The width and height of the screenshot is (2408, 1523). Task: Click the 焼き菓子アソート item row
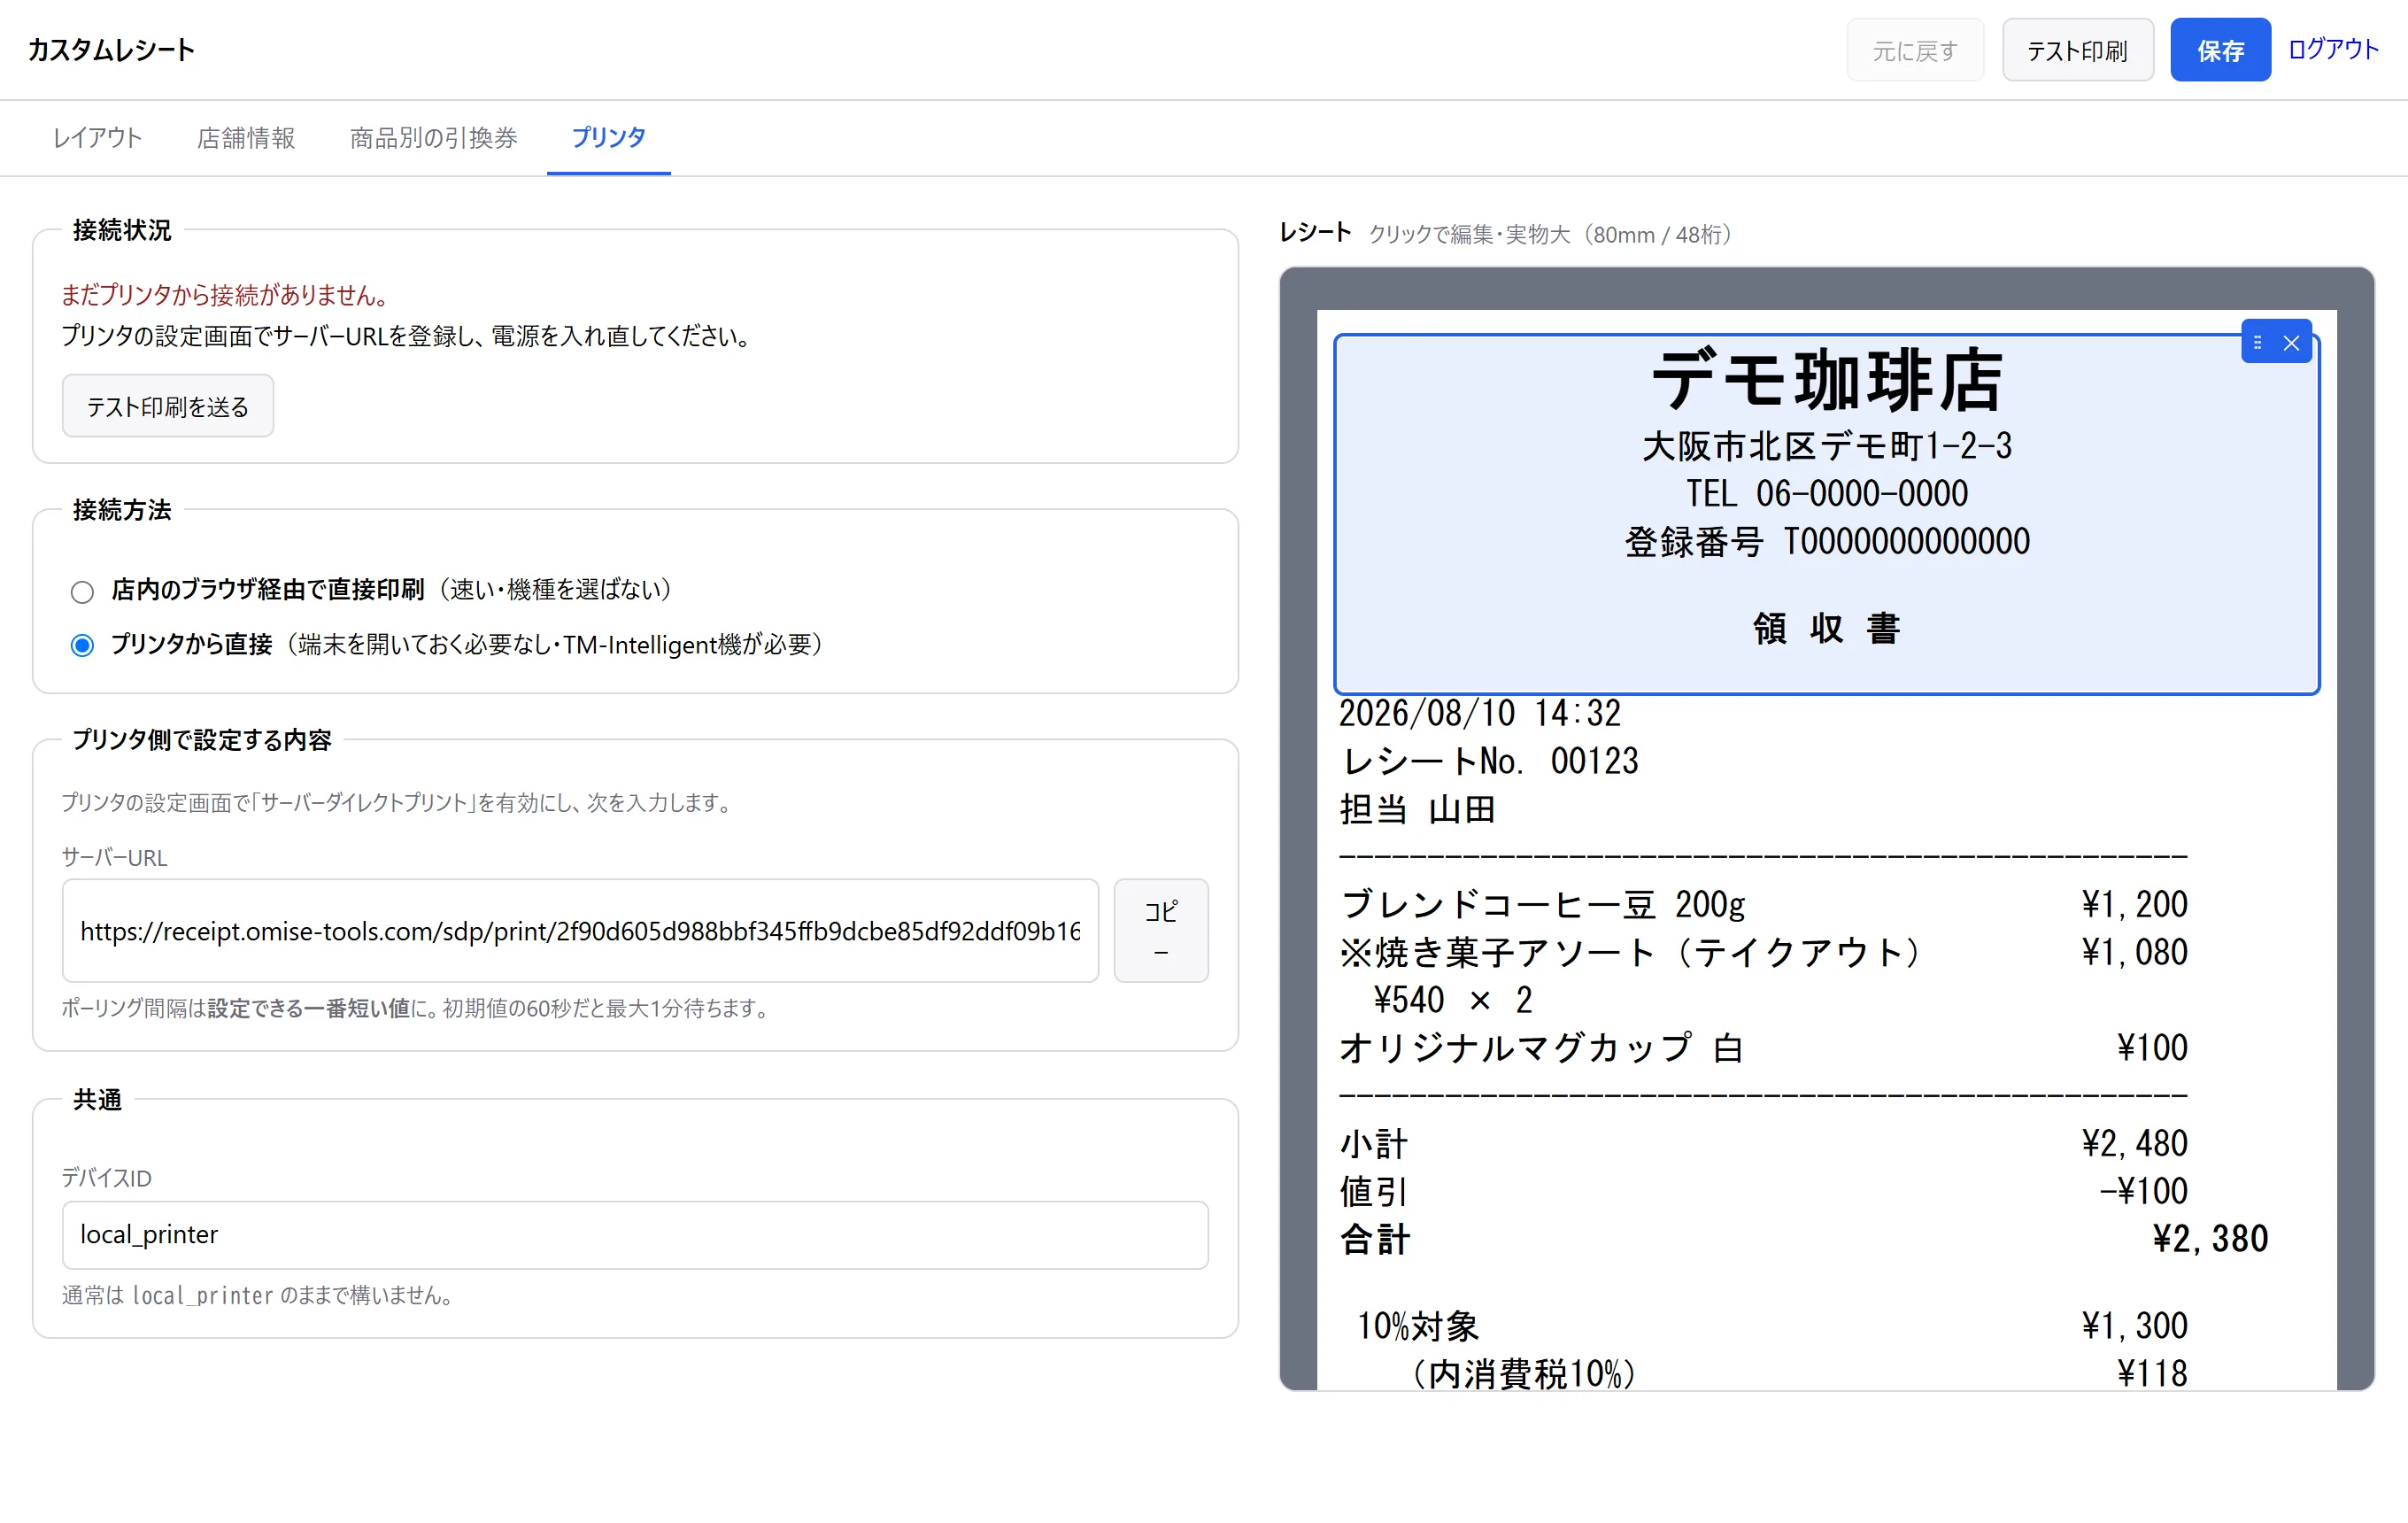[x=1763, y=953]
